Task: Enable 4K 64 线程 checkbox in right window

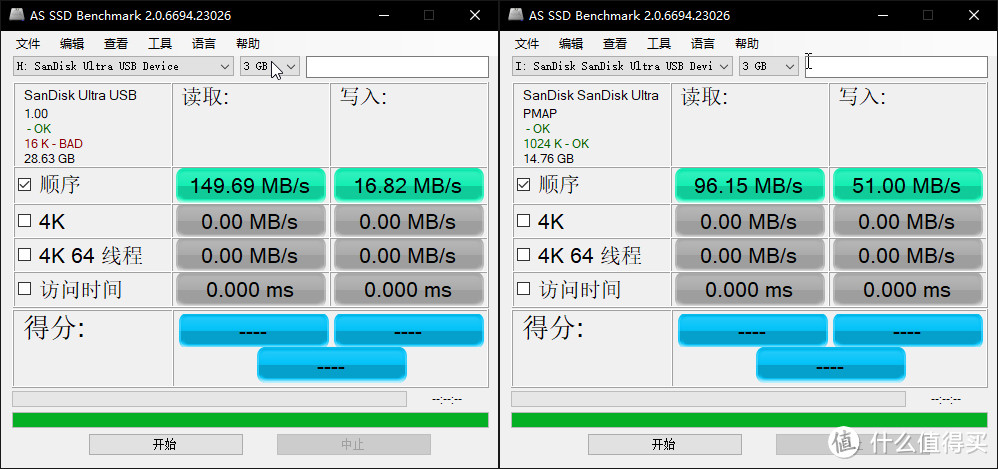Action: (523, 255)
